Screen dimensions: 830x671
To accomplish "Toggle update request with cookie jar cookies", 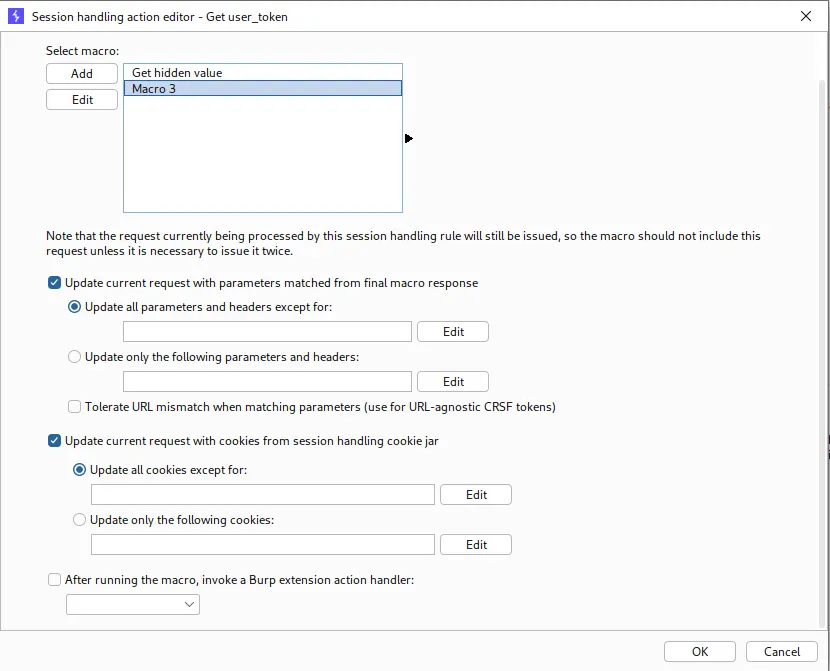I will pyautogui.click(x=54, y=441).
